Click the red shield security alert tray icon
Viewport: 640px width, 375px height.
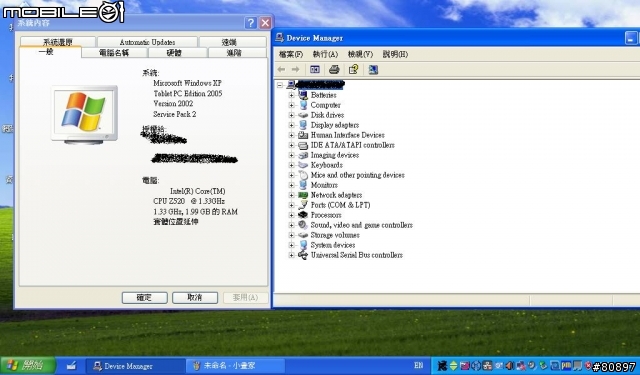pyautogui.click(x=588, y=365)
